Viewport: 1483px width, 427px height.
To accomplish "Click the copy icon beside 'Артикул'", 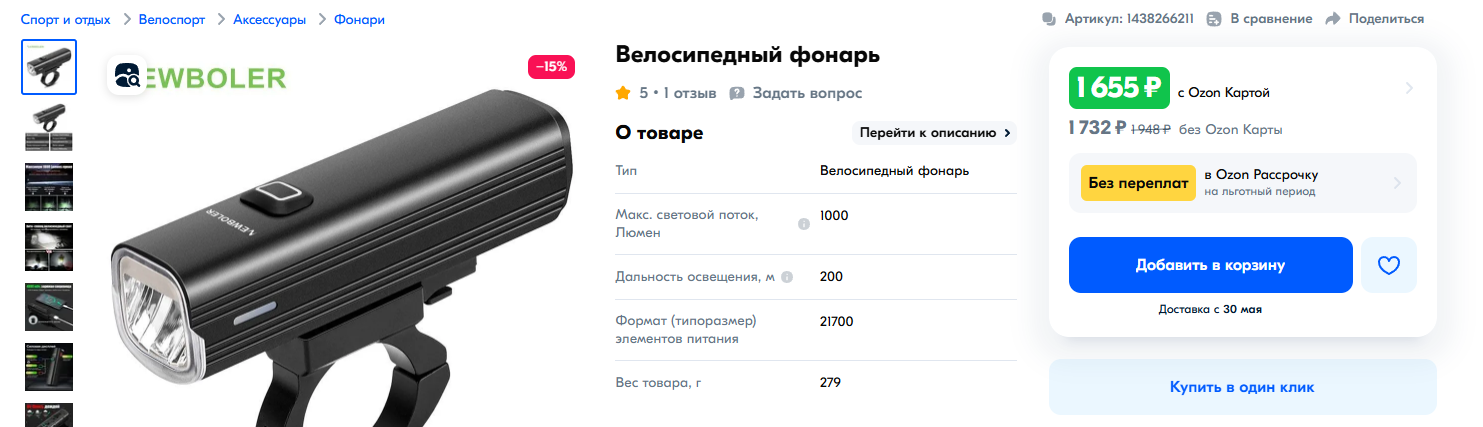I will (x=1049, y=19).
